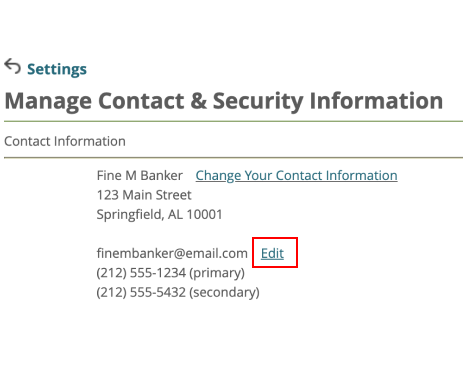This screenshot has height=373, width=466.
Task: Click the primary phone number (212) 555-1234
Action: 141,273
